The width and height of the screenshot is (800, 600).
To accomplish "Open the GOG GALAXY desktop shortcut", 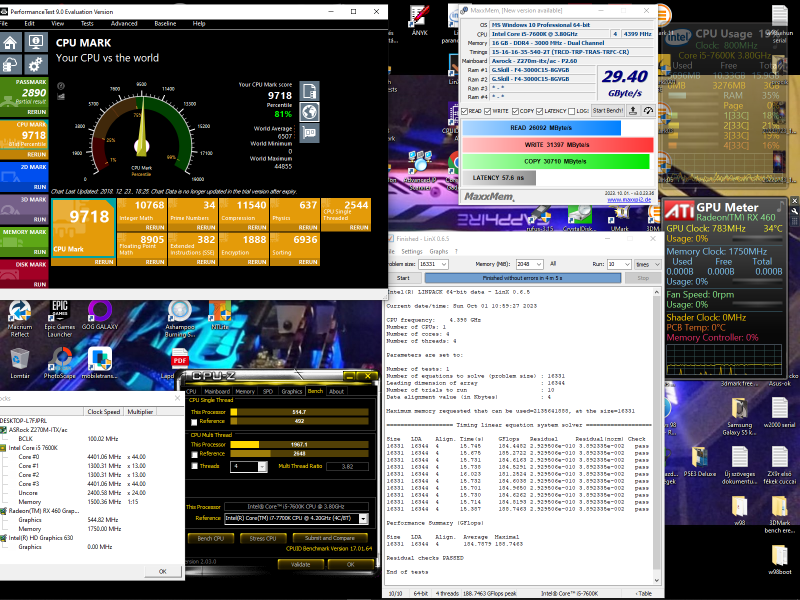I will [x=99, y=315].
